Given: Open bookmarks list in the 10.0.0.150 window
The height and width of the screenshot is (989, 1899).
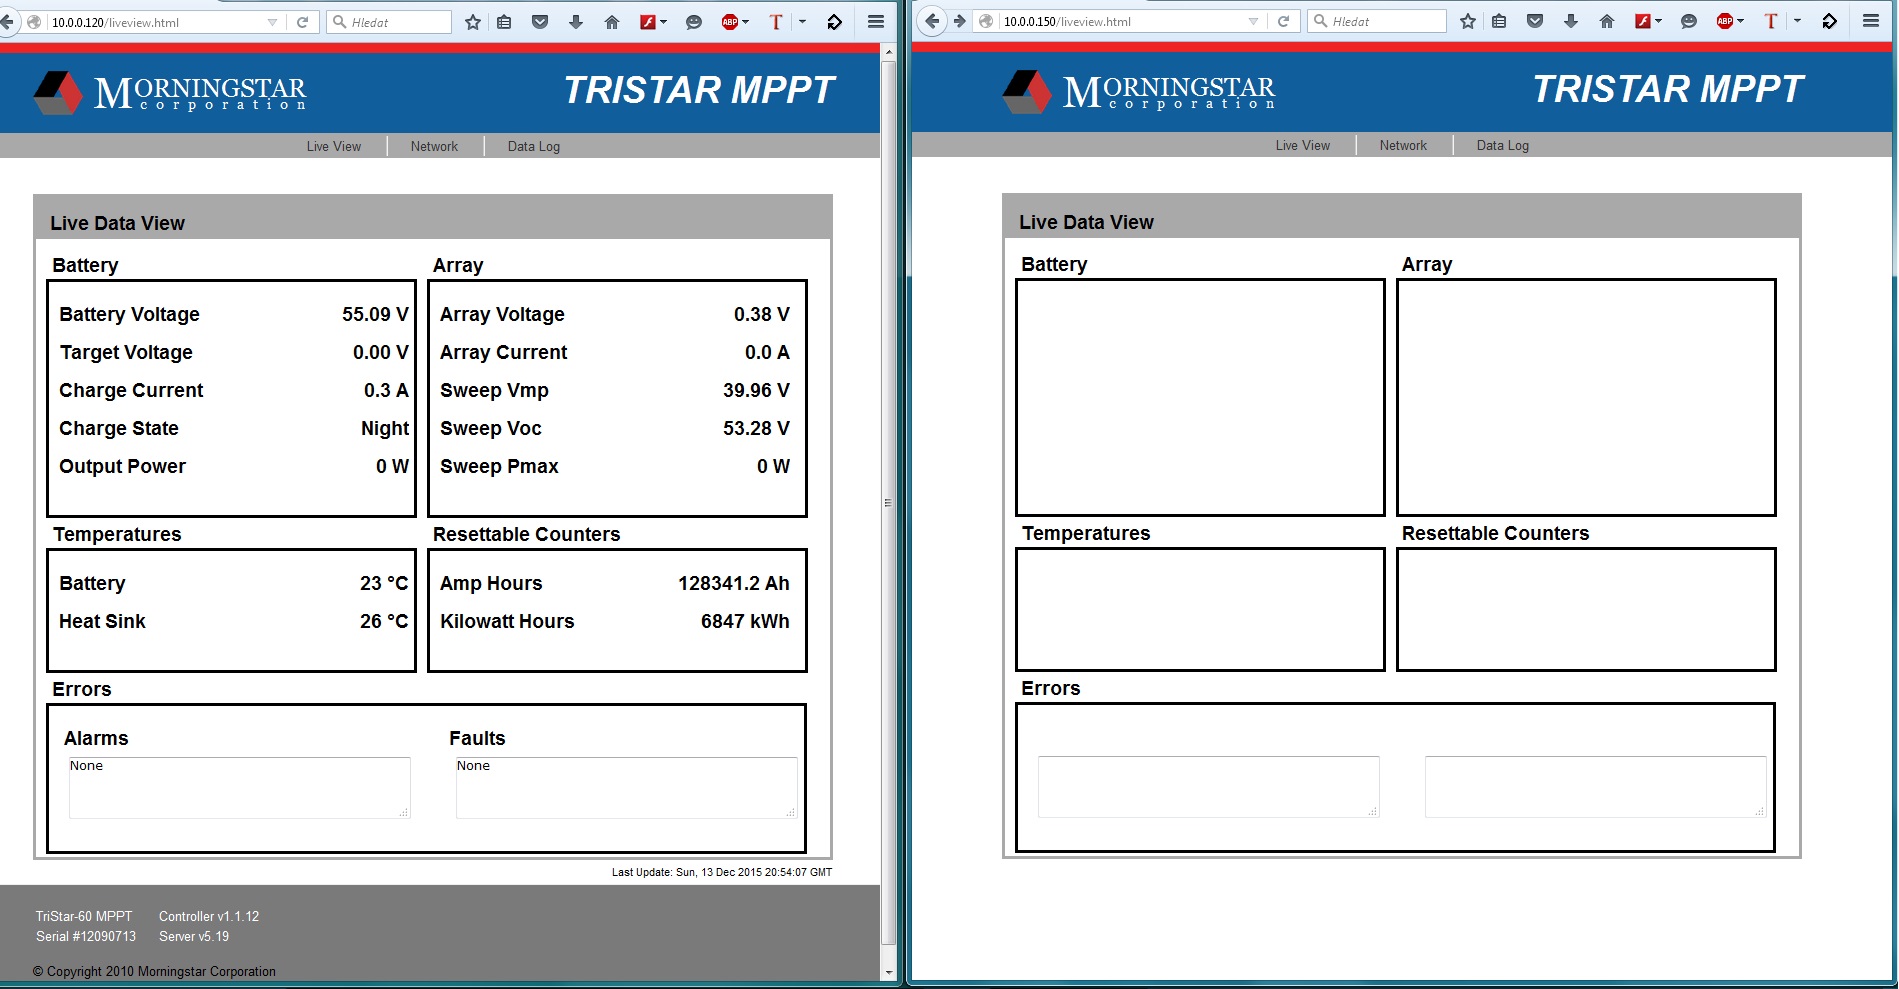Looking at the screenshot, I should click(1499, 21).
